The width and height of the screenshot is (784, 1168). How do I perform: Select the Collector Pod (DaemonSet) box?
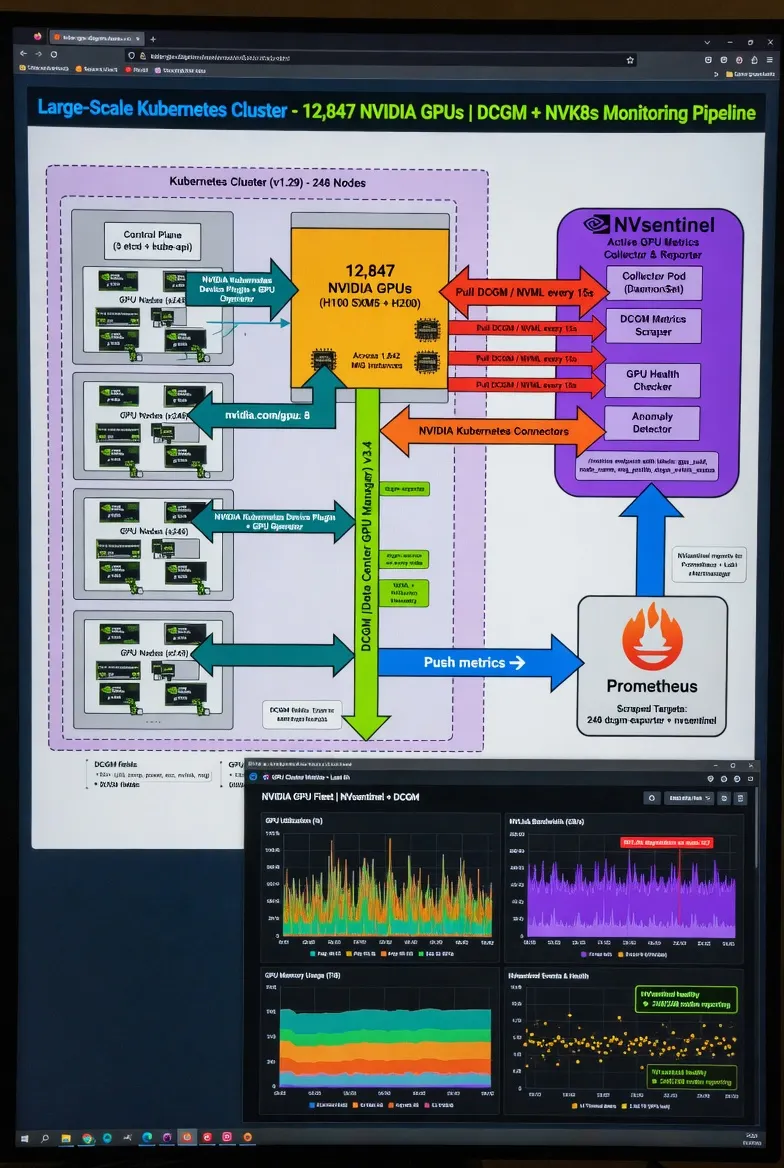(x=654, y=282)
